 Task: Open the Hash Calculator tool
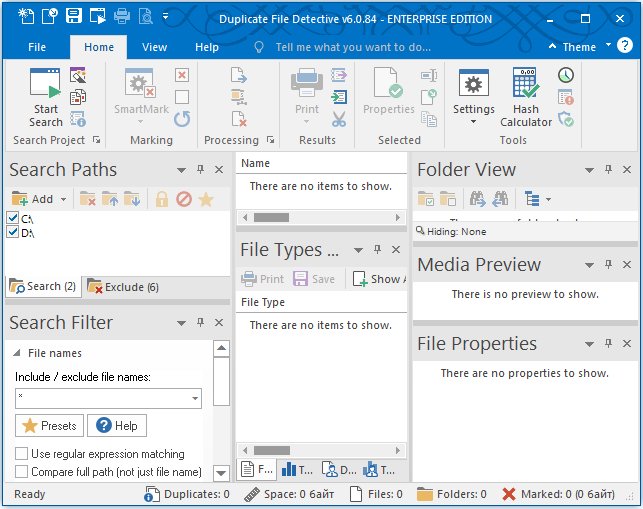click(x=525, y=98)
